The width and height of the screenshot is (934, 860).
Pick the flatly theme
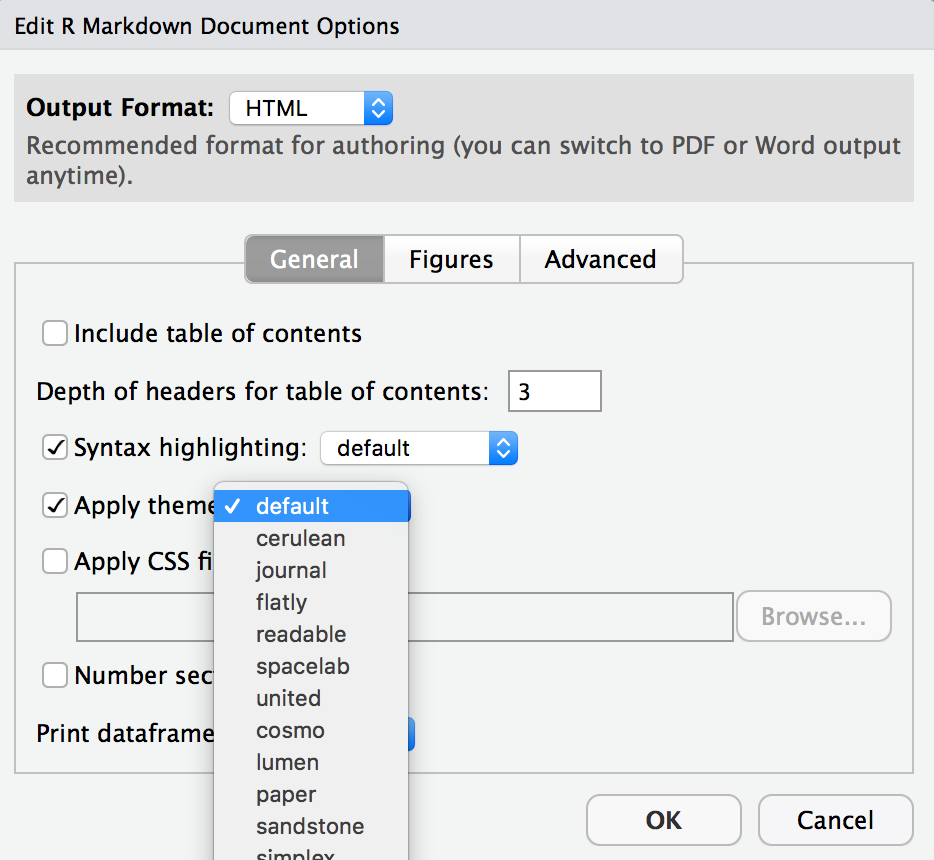[x=281, y=602]
